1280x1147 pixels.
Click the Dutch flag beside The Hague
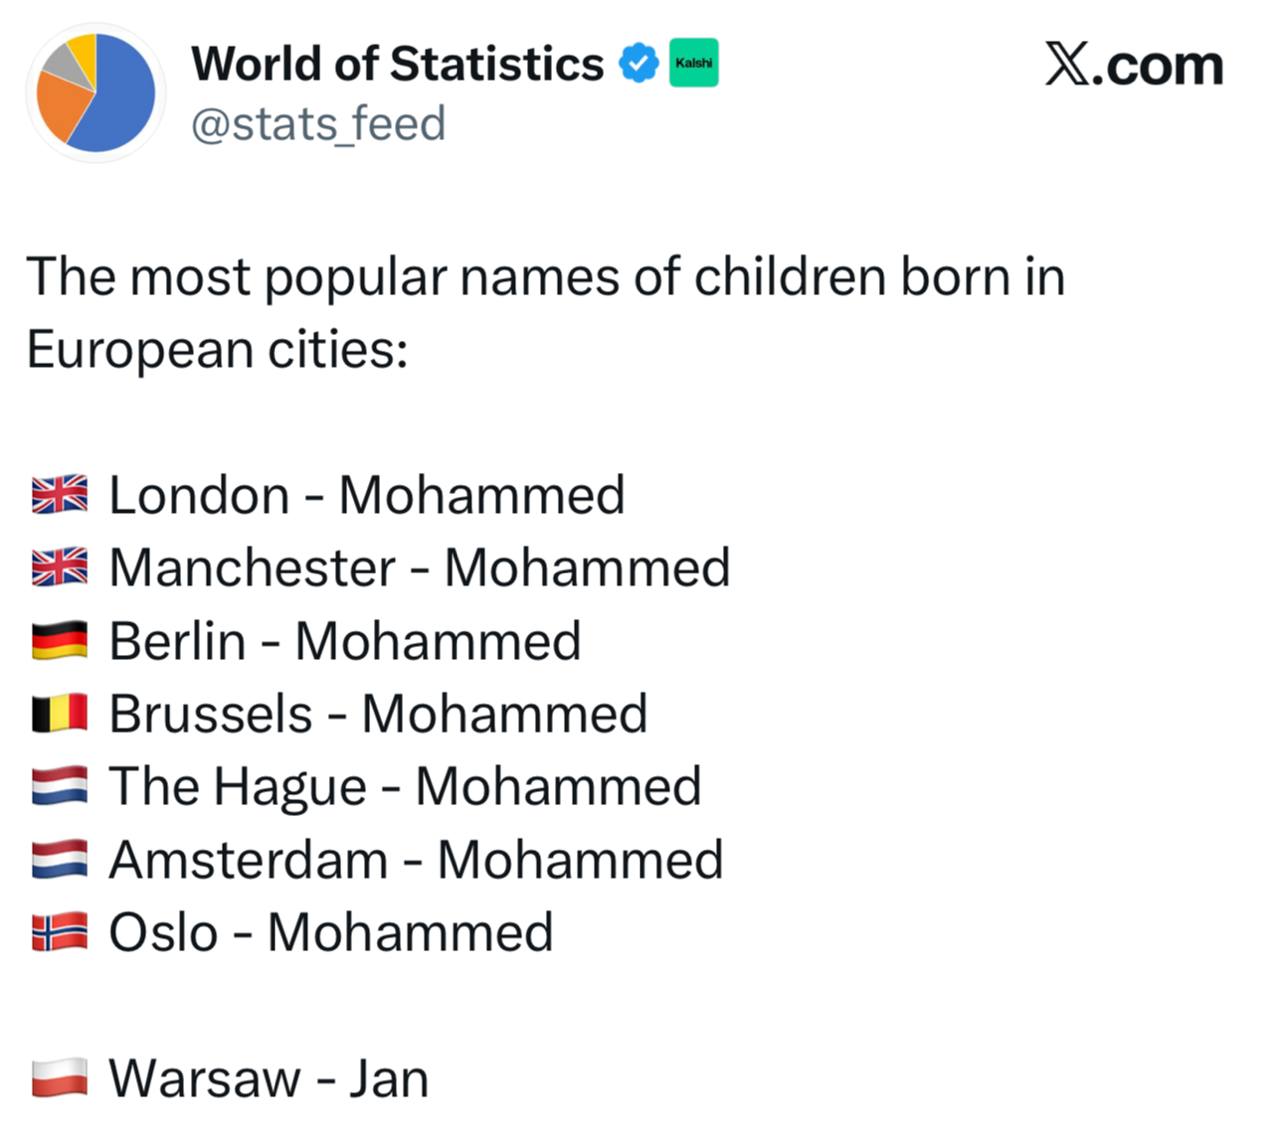pyautogui.click(x=59, y=787)
